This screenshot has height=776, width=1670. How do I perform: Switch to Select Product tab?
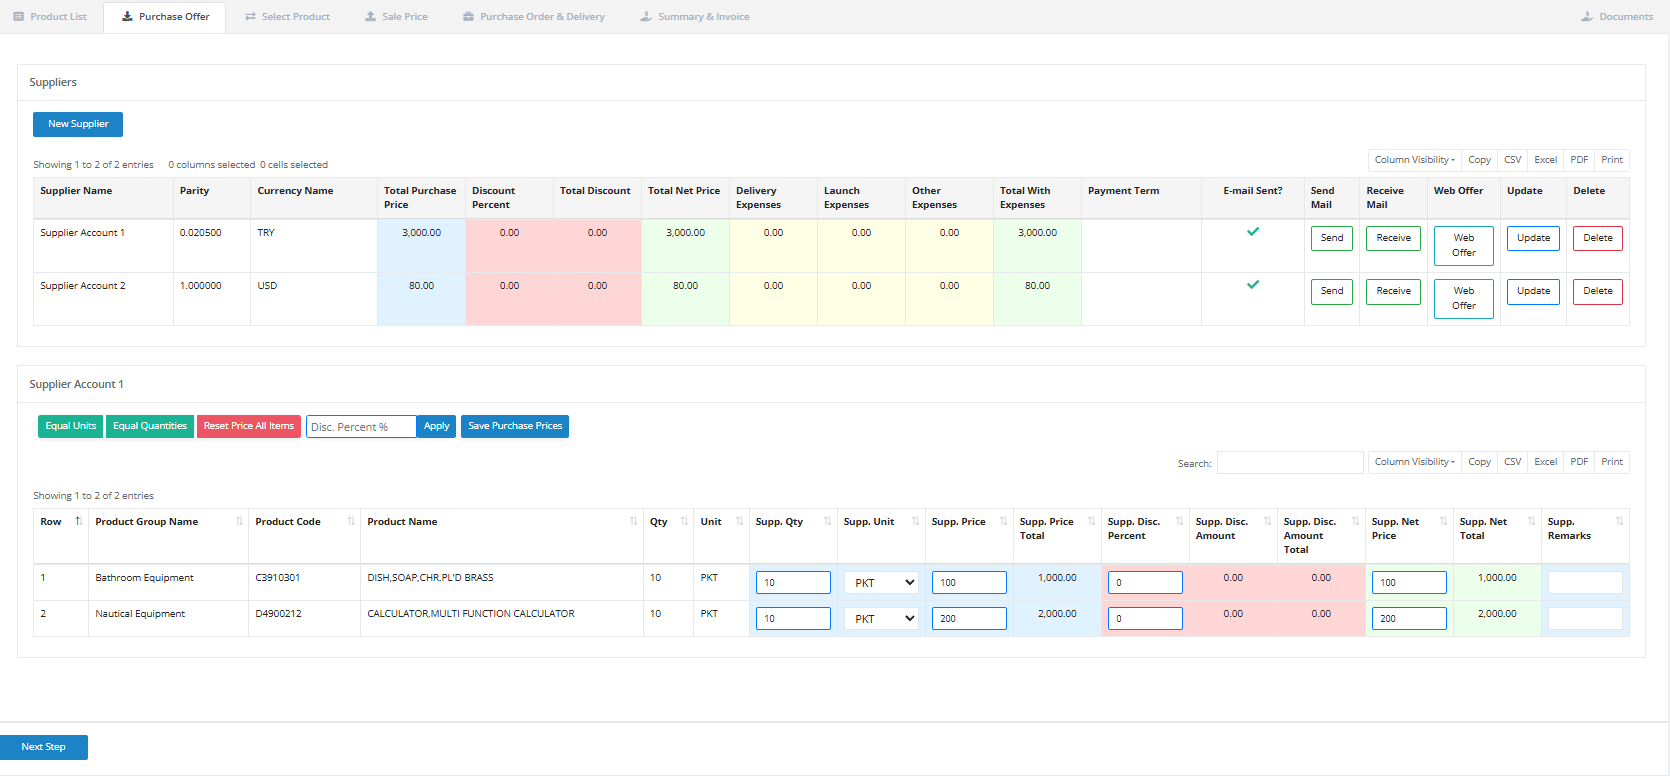point(287,17)
